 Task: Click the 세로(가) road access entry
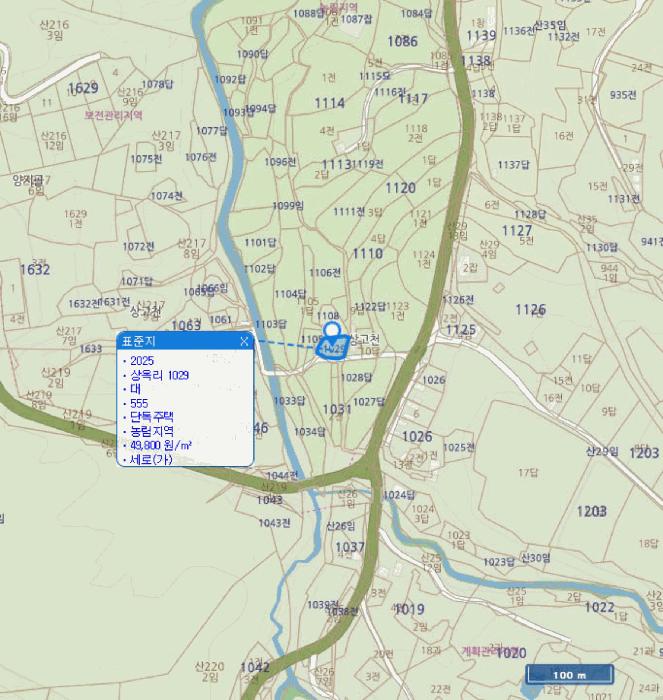[x=151, y=459]
